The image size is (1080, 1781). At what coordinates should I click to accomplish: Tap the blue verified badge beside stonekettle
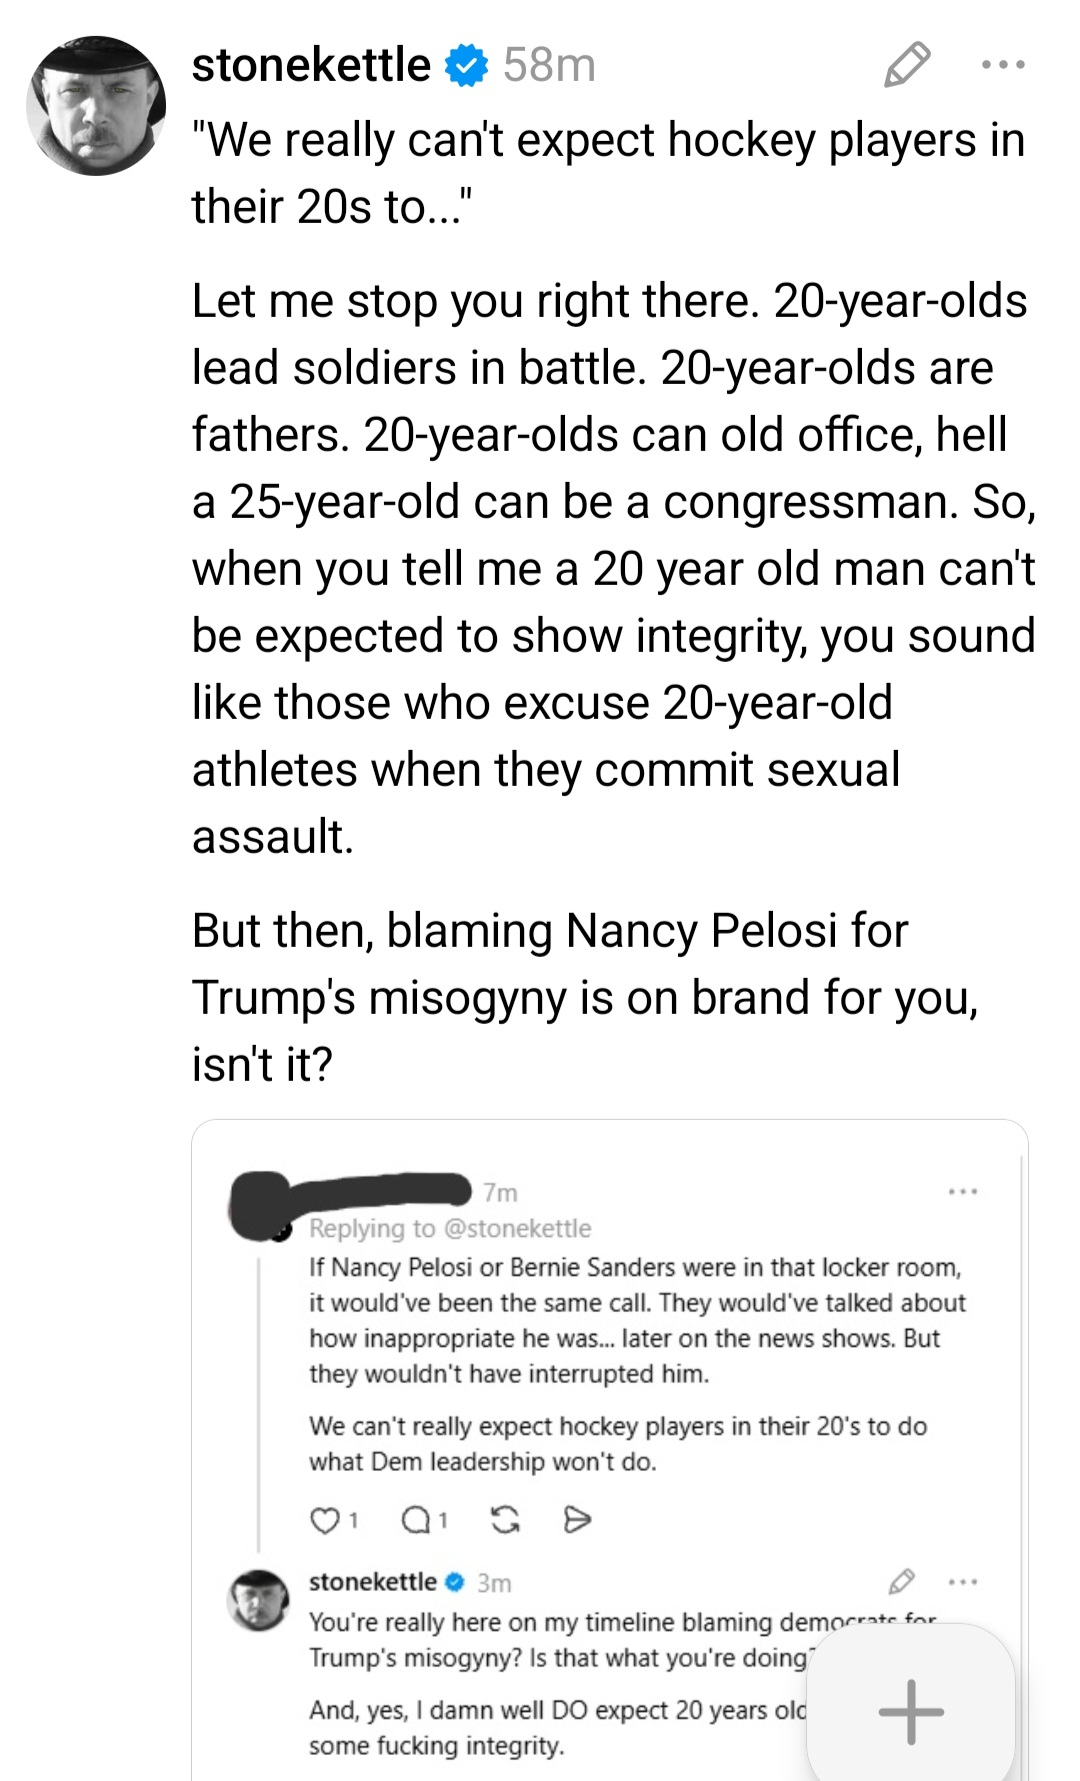(466, 65)
